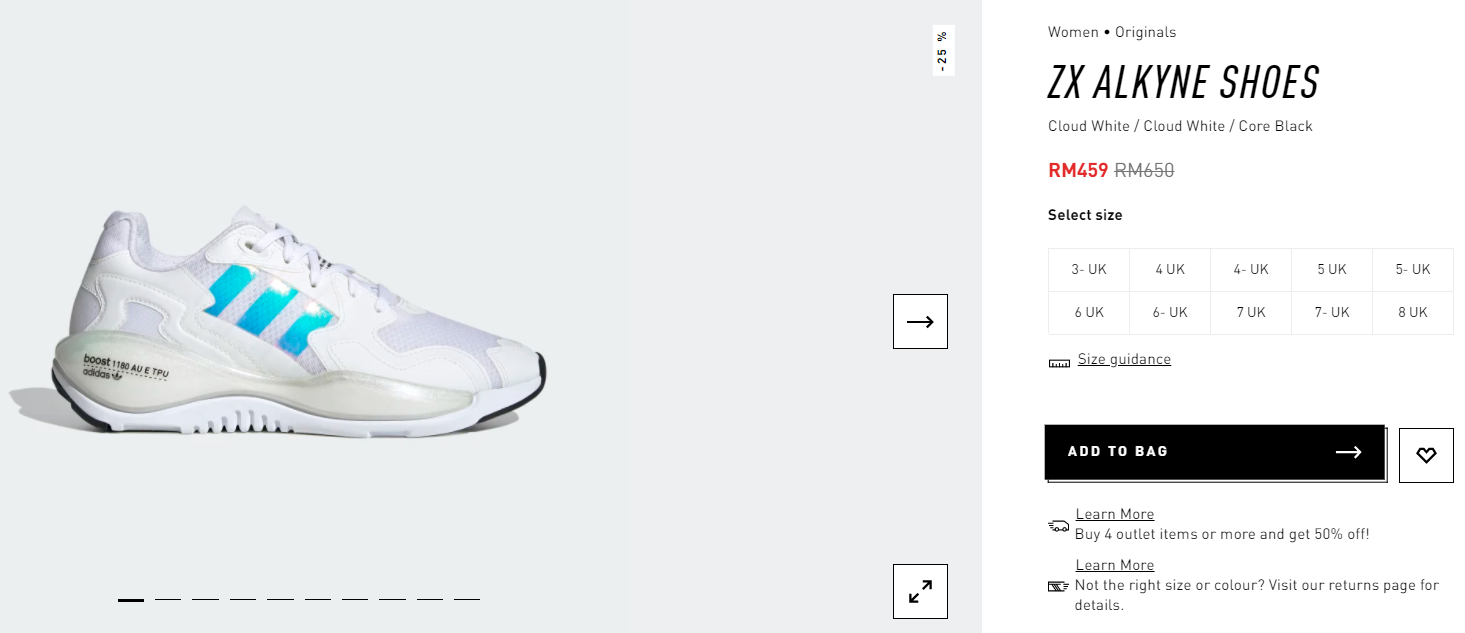Add shoe to wishlist with heart icon
The width and height of the screenshot is (1465, 633).
pos(1426,455)
